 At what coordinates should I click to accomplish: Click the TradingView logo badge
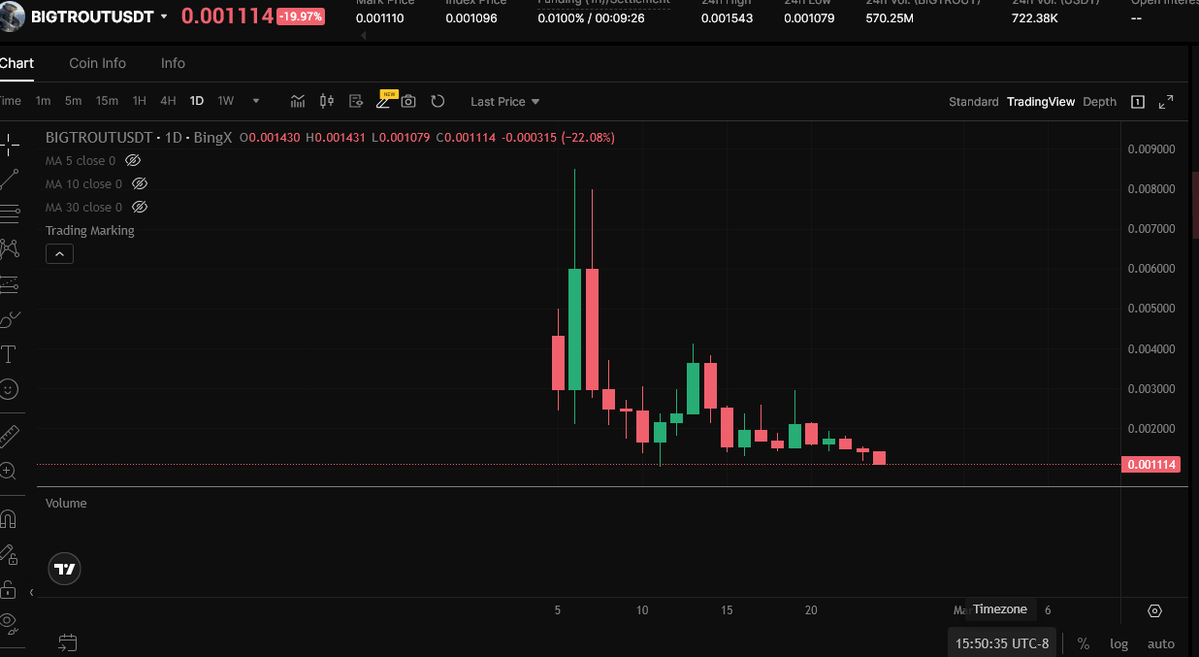pyautogui.click(x=64, y=568)
